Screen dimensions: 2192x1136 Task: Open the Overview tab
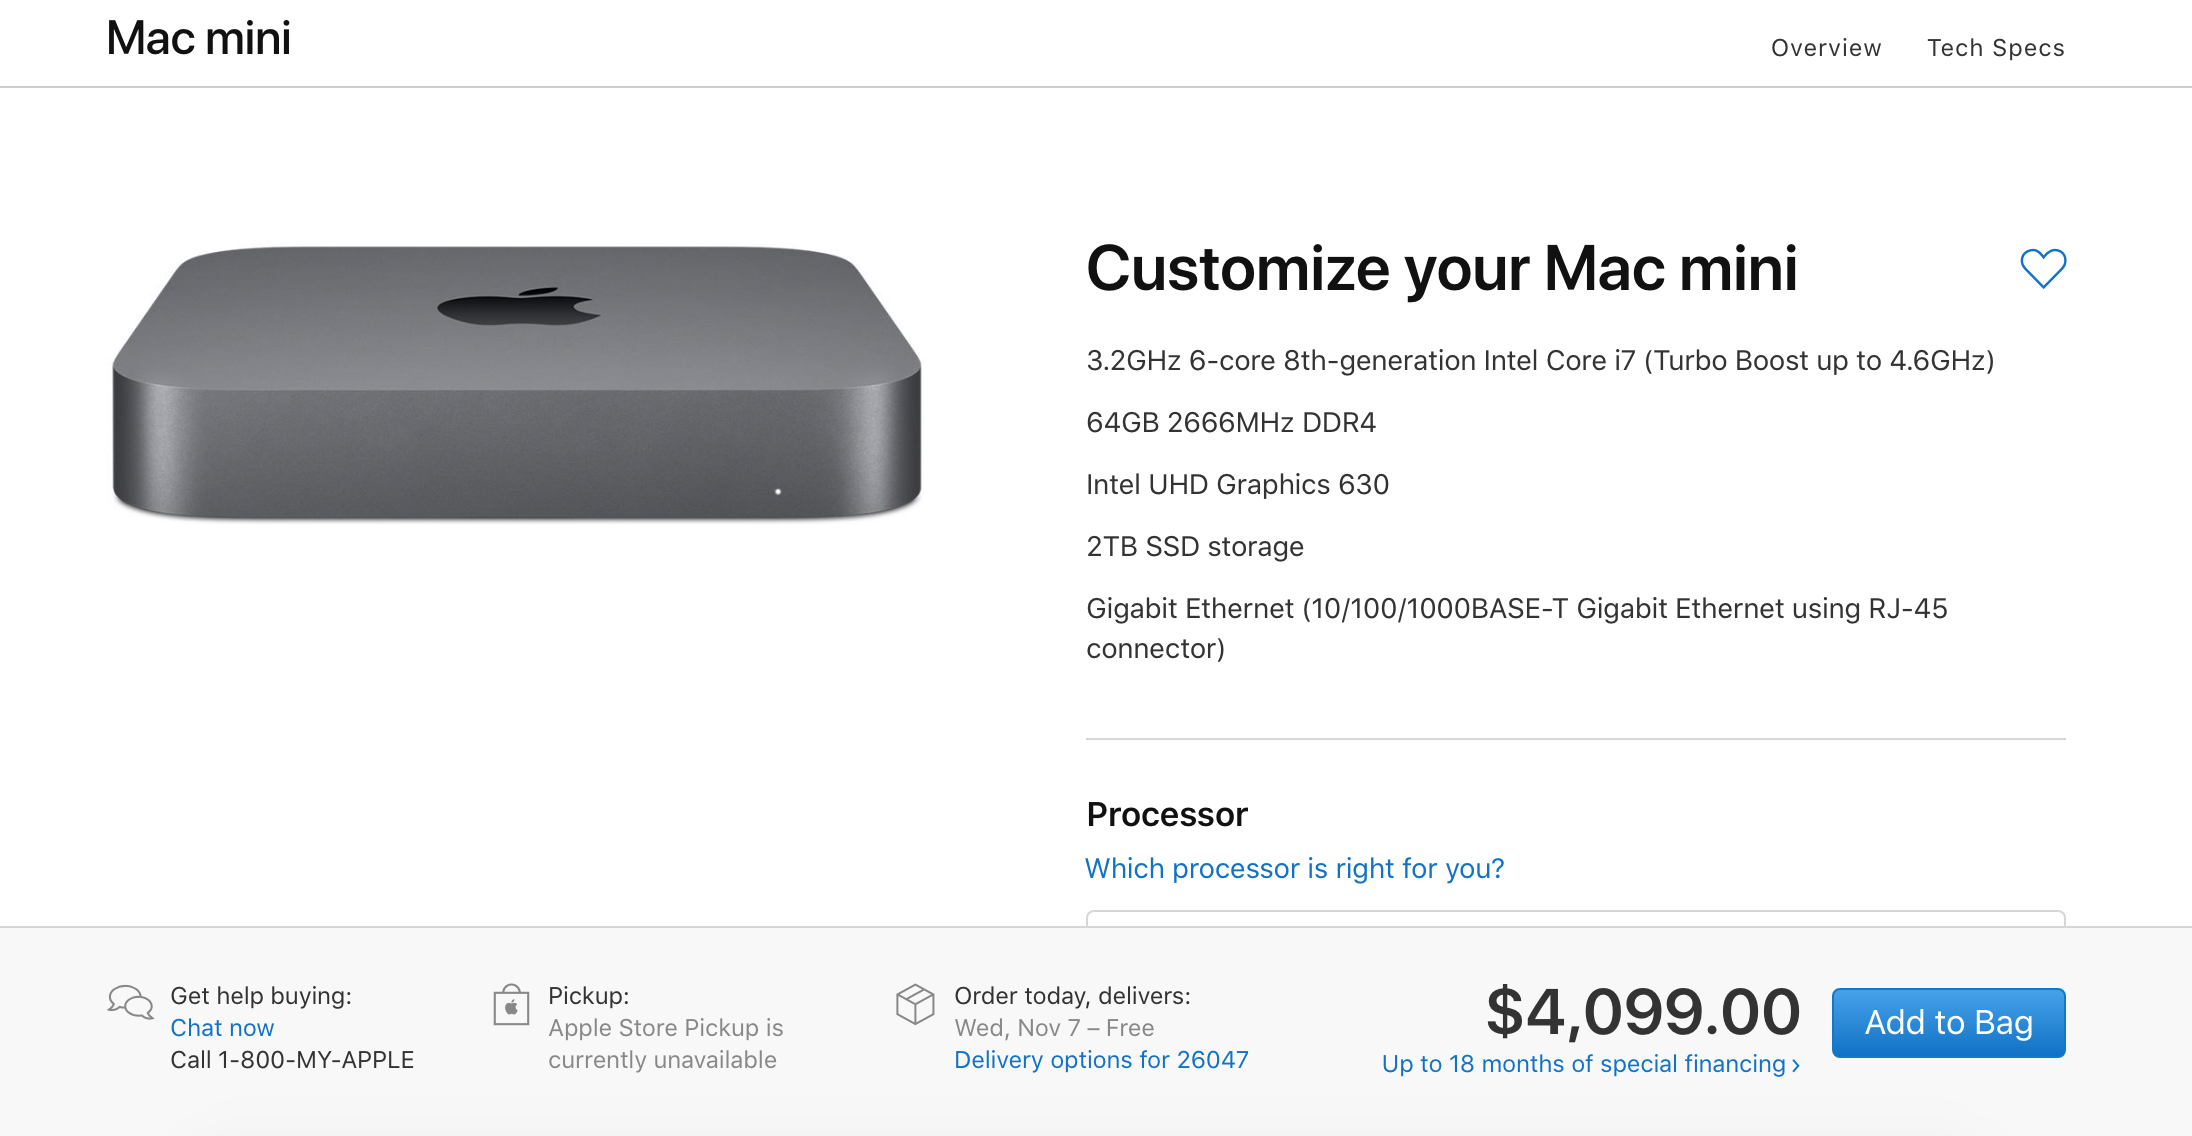[x=1825, y=48]
